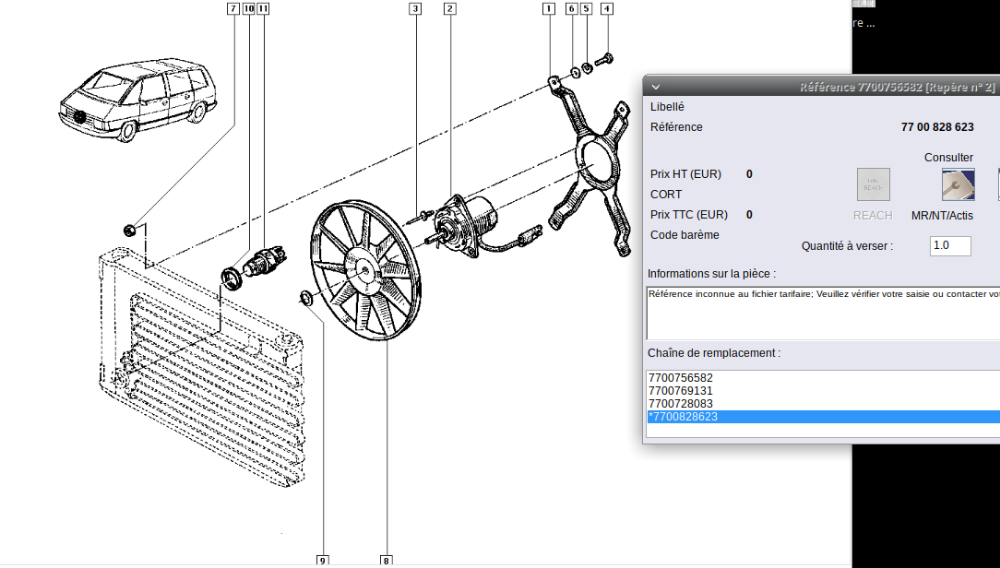Screen dimensions: 1000x568
Task: Click the Quantité à verser input field
Action: pyautogui.click(x=950, y=246)
